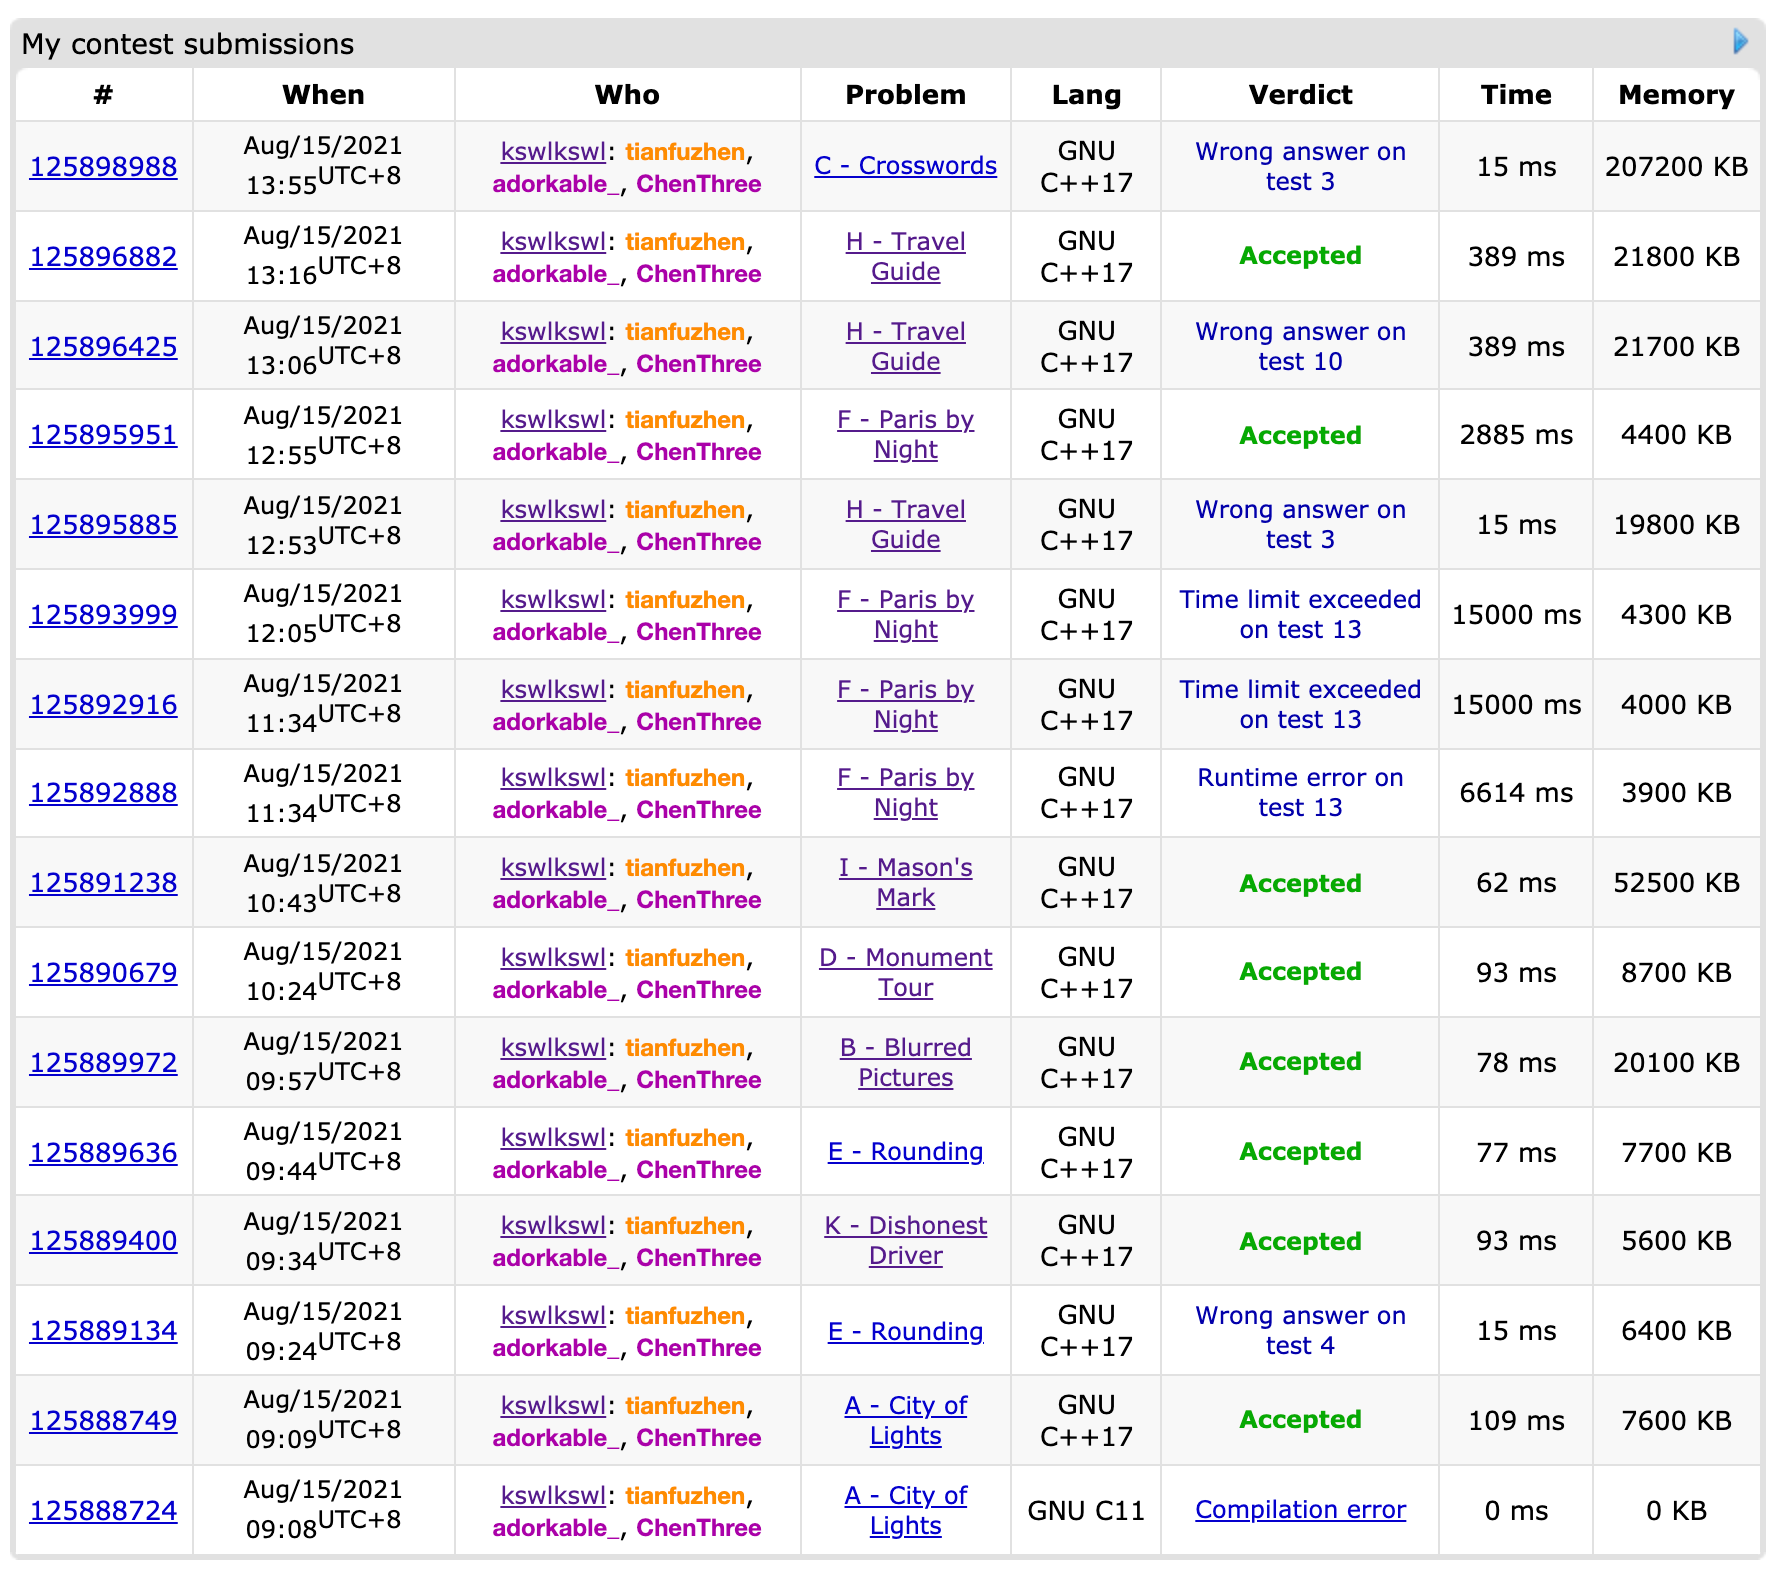Open submission 125893999
This screenshot has height=1574, width=1774.
click(x=103, y=615)
